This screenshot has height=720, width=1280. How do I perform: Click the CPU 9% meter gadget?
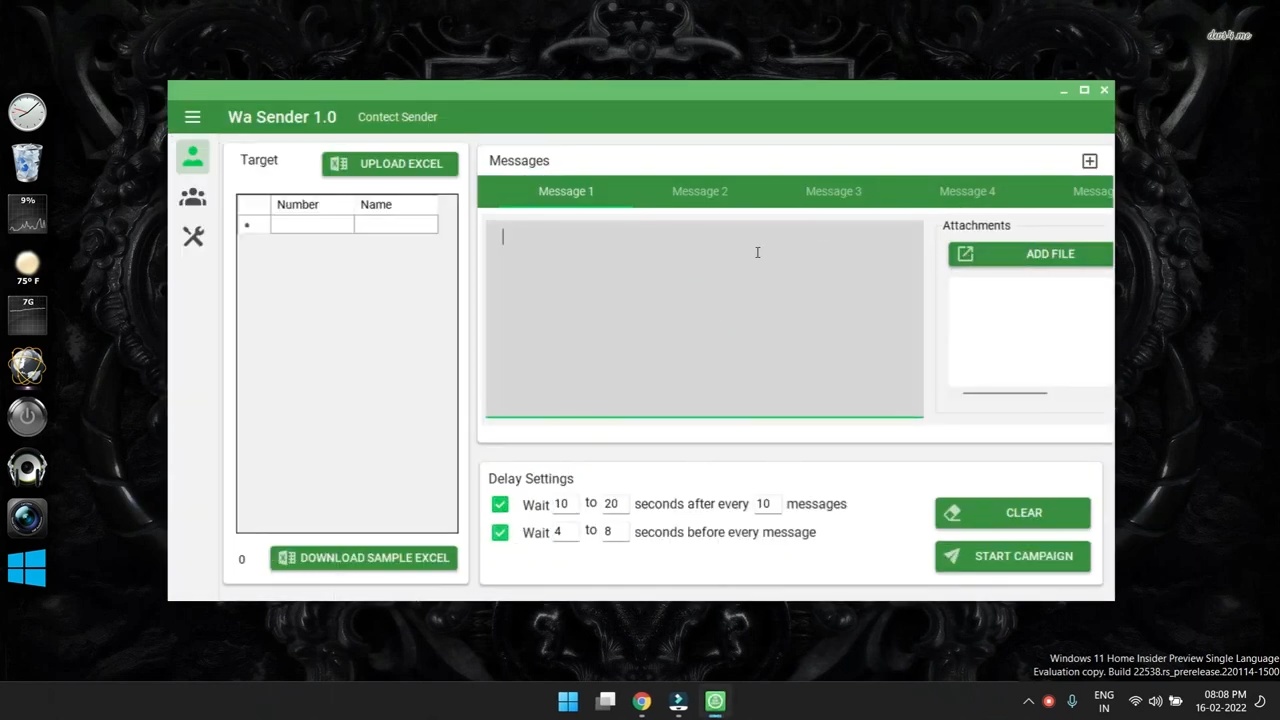click(x=27, y=213)
